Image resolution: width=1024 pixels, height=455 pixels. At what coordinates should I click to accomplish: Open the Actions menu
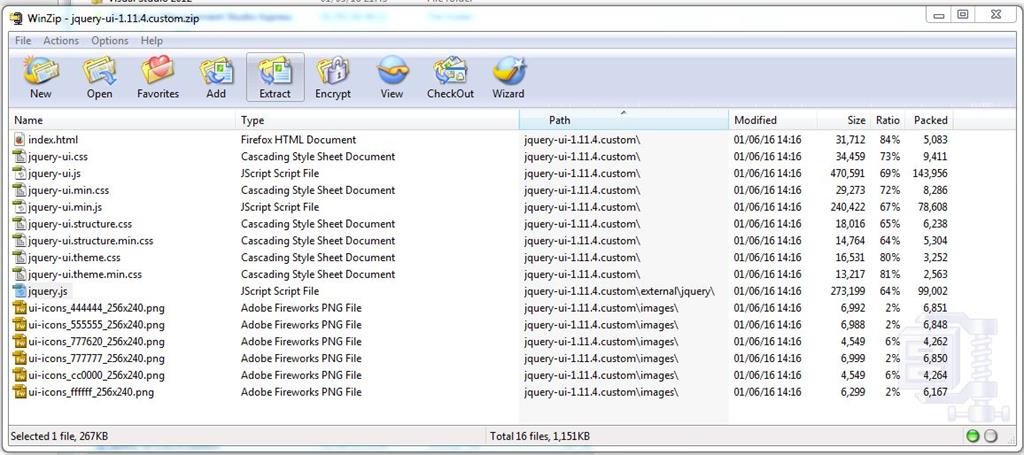(61, 40)
